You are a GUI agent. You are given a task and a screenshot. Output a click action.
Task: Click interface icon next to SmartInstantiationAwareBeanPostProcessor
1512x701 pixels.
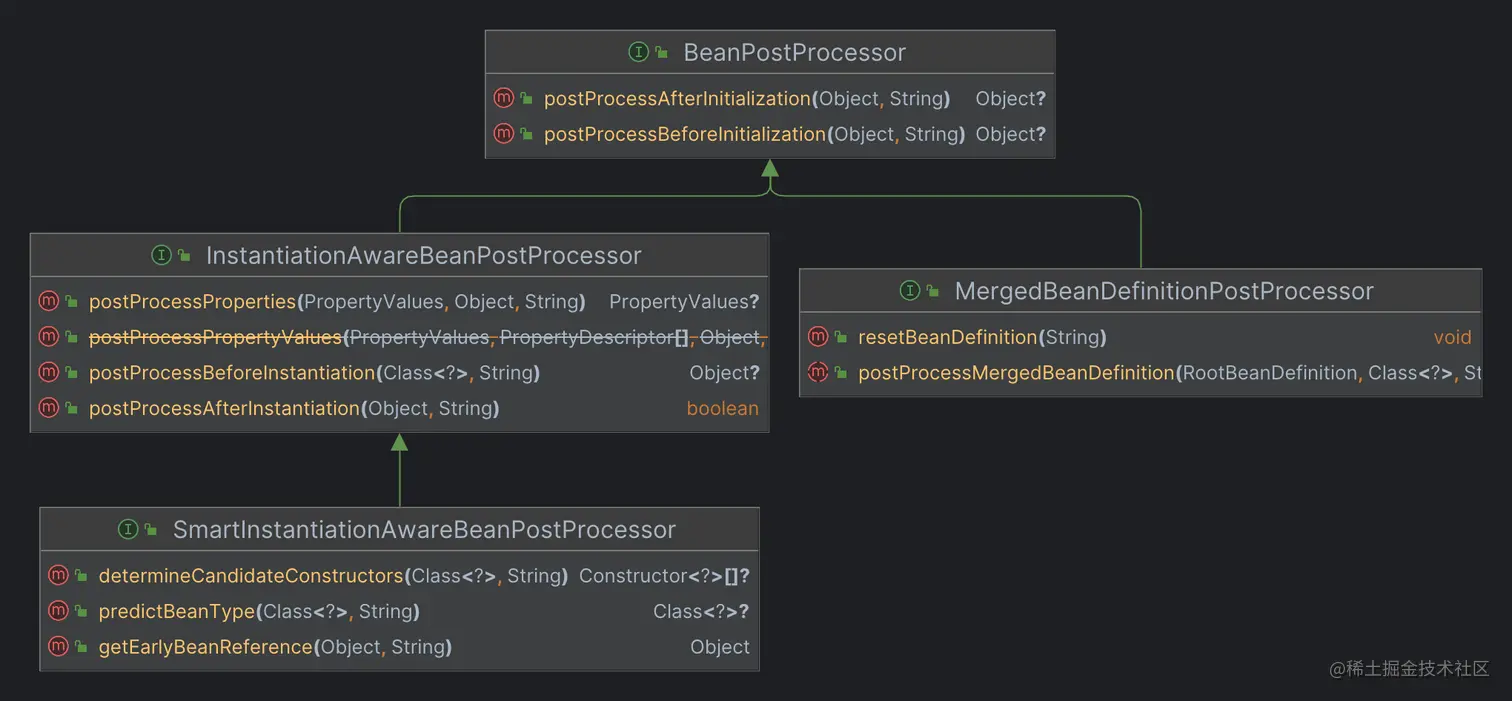128,529
